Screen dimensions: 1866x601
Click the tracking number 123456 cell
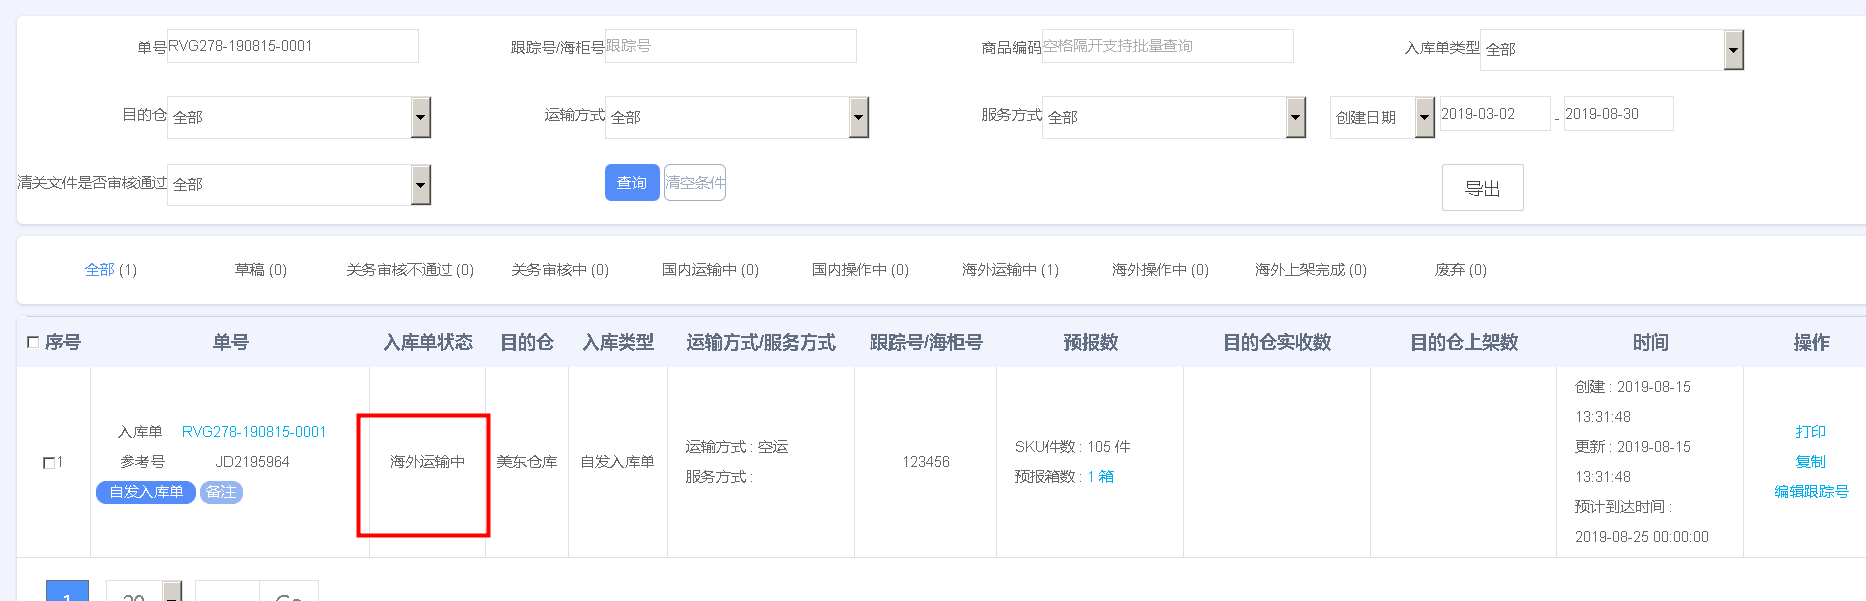[x=926, y=462]
